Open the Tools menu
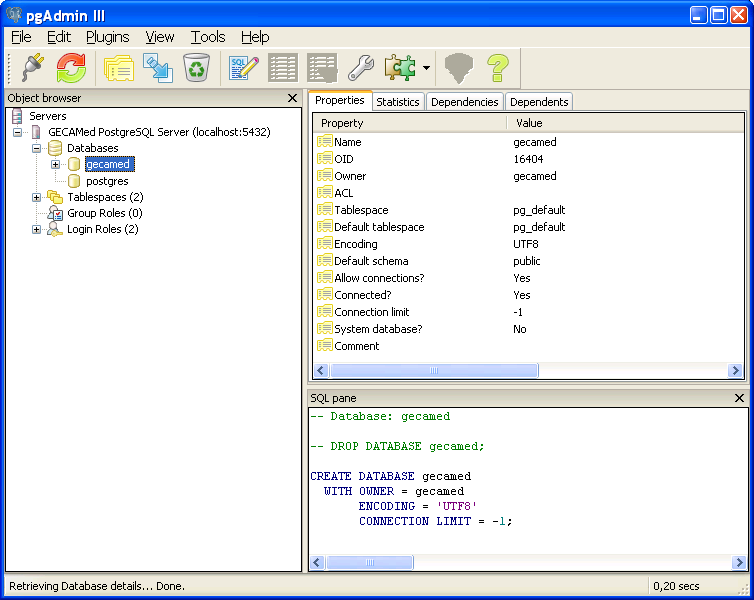 pos(208,37)
